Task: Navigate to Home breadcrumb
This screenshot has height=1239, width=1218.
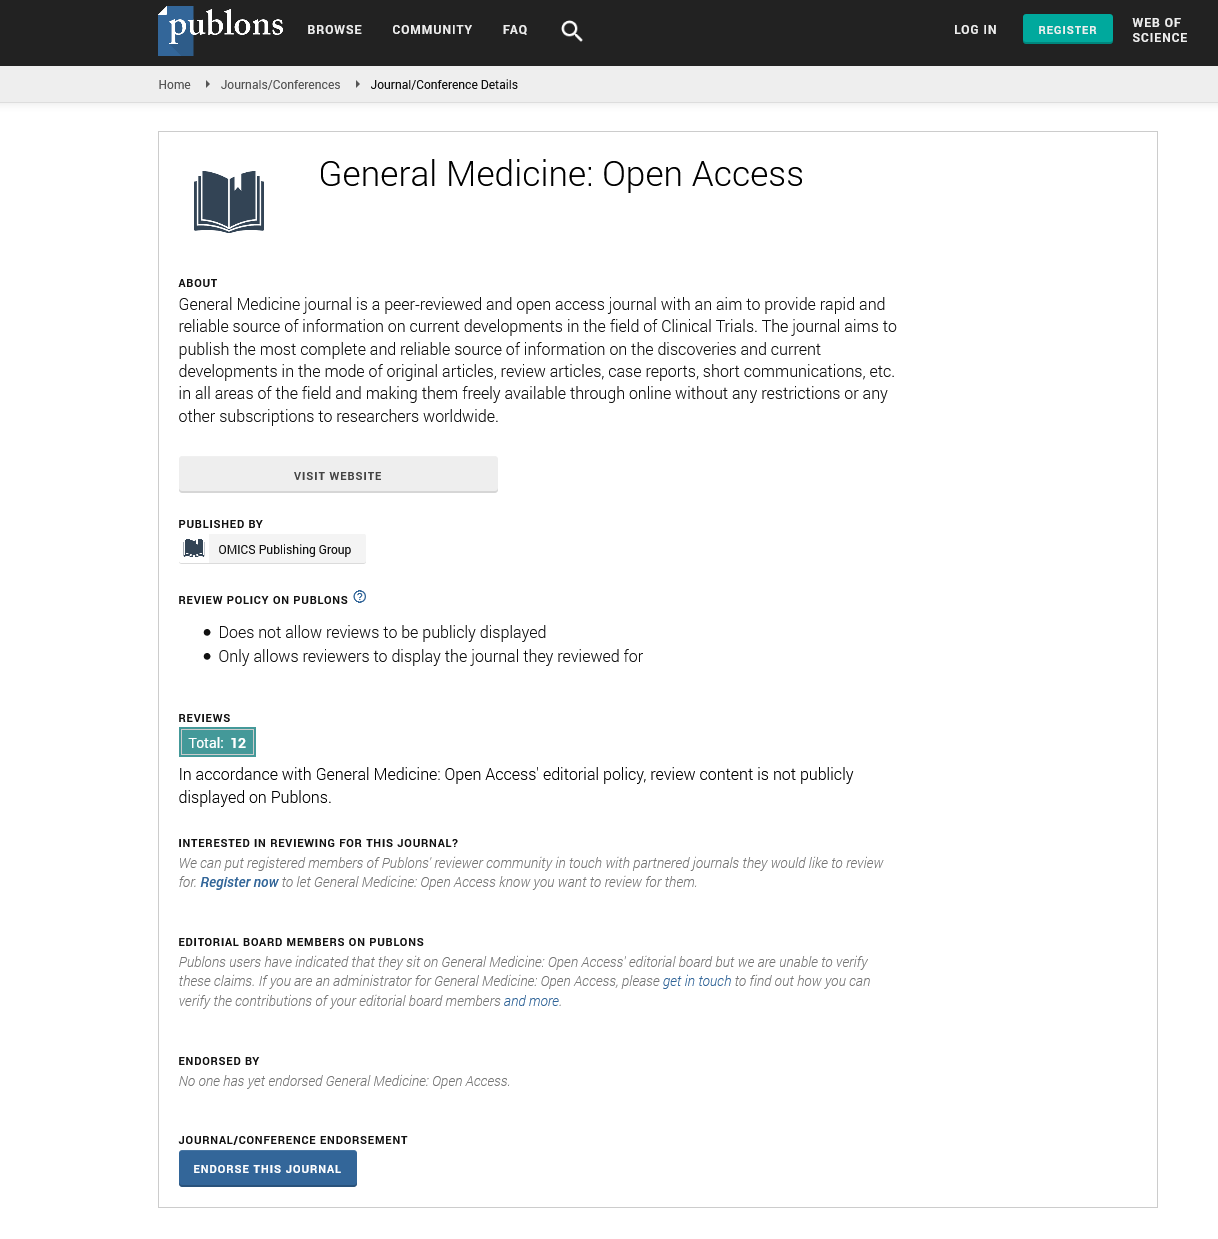Action: tap(174, 85)
